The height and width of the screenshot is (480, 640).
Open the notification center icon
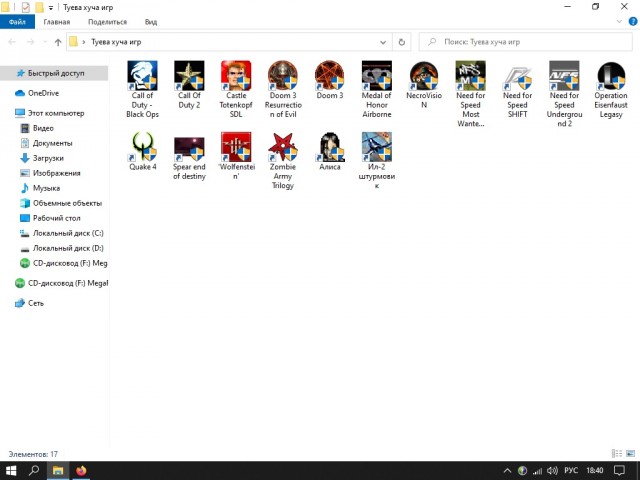pos(620,471)
